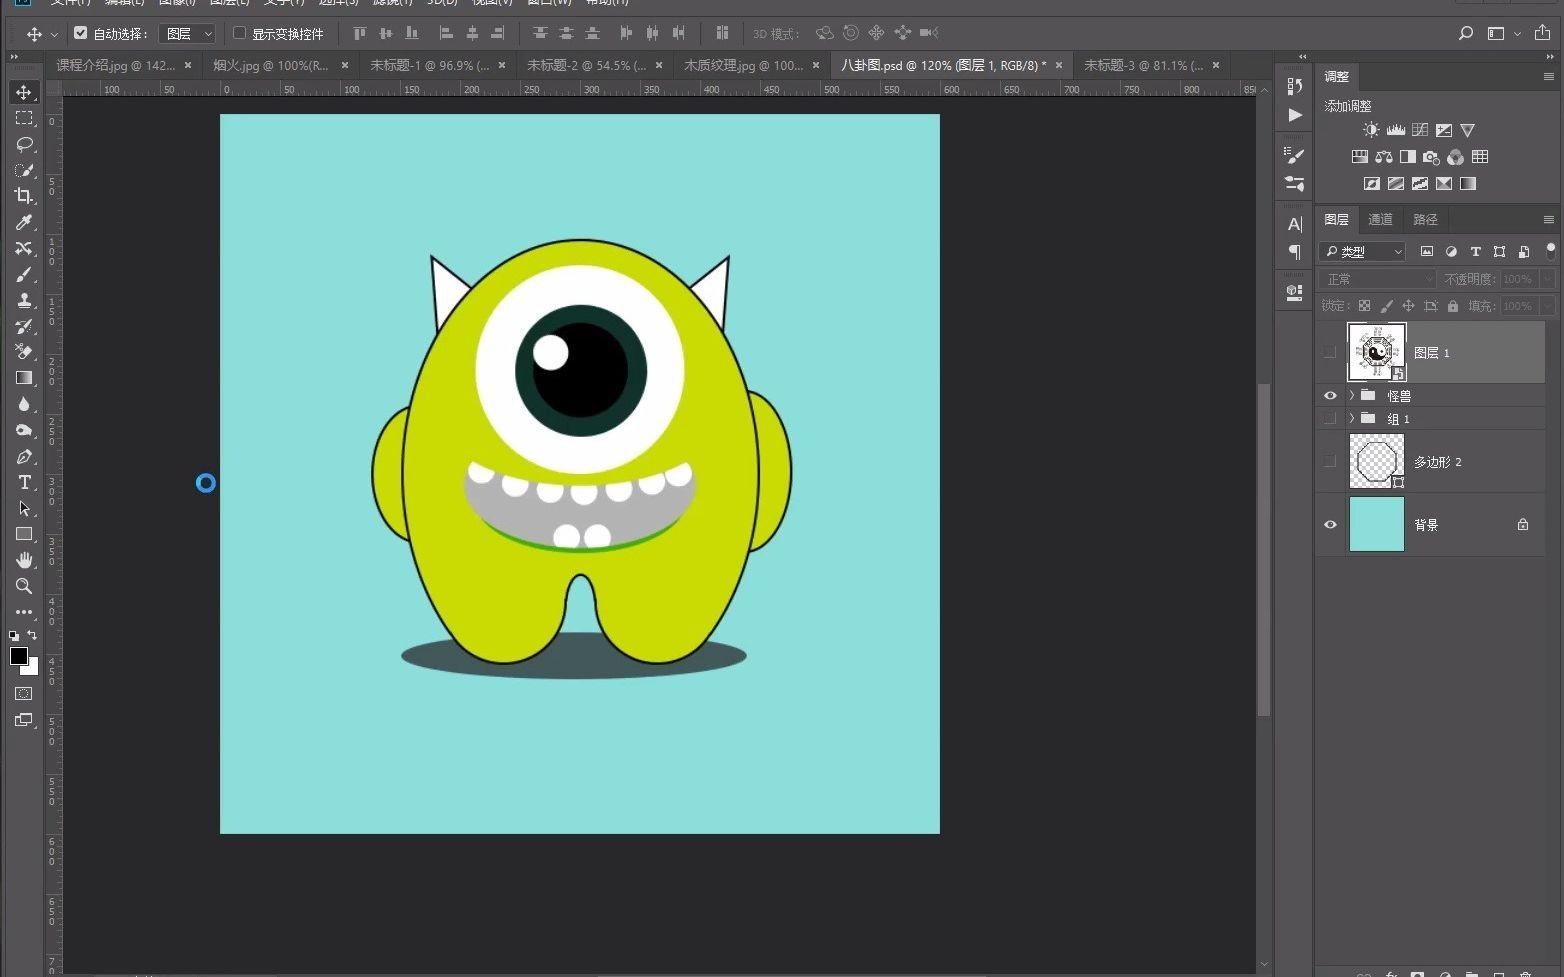Select the Horizontal Type tool

click(24, 482)
